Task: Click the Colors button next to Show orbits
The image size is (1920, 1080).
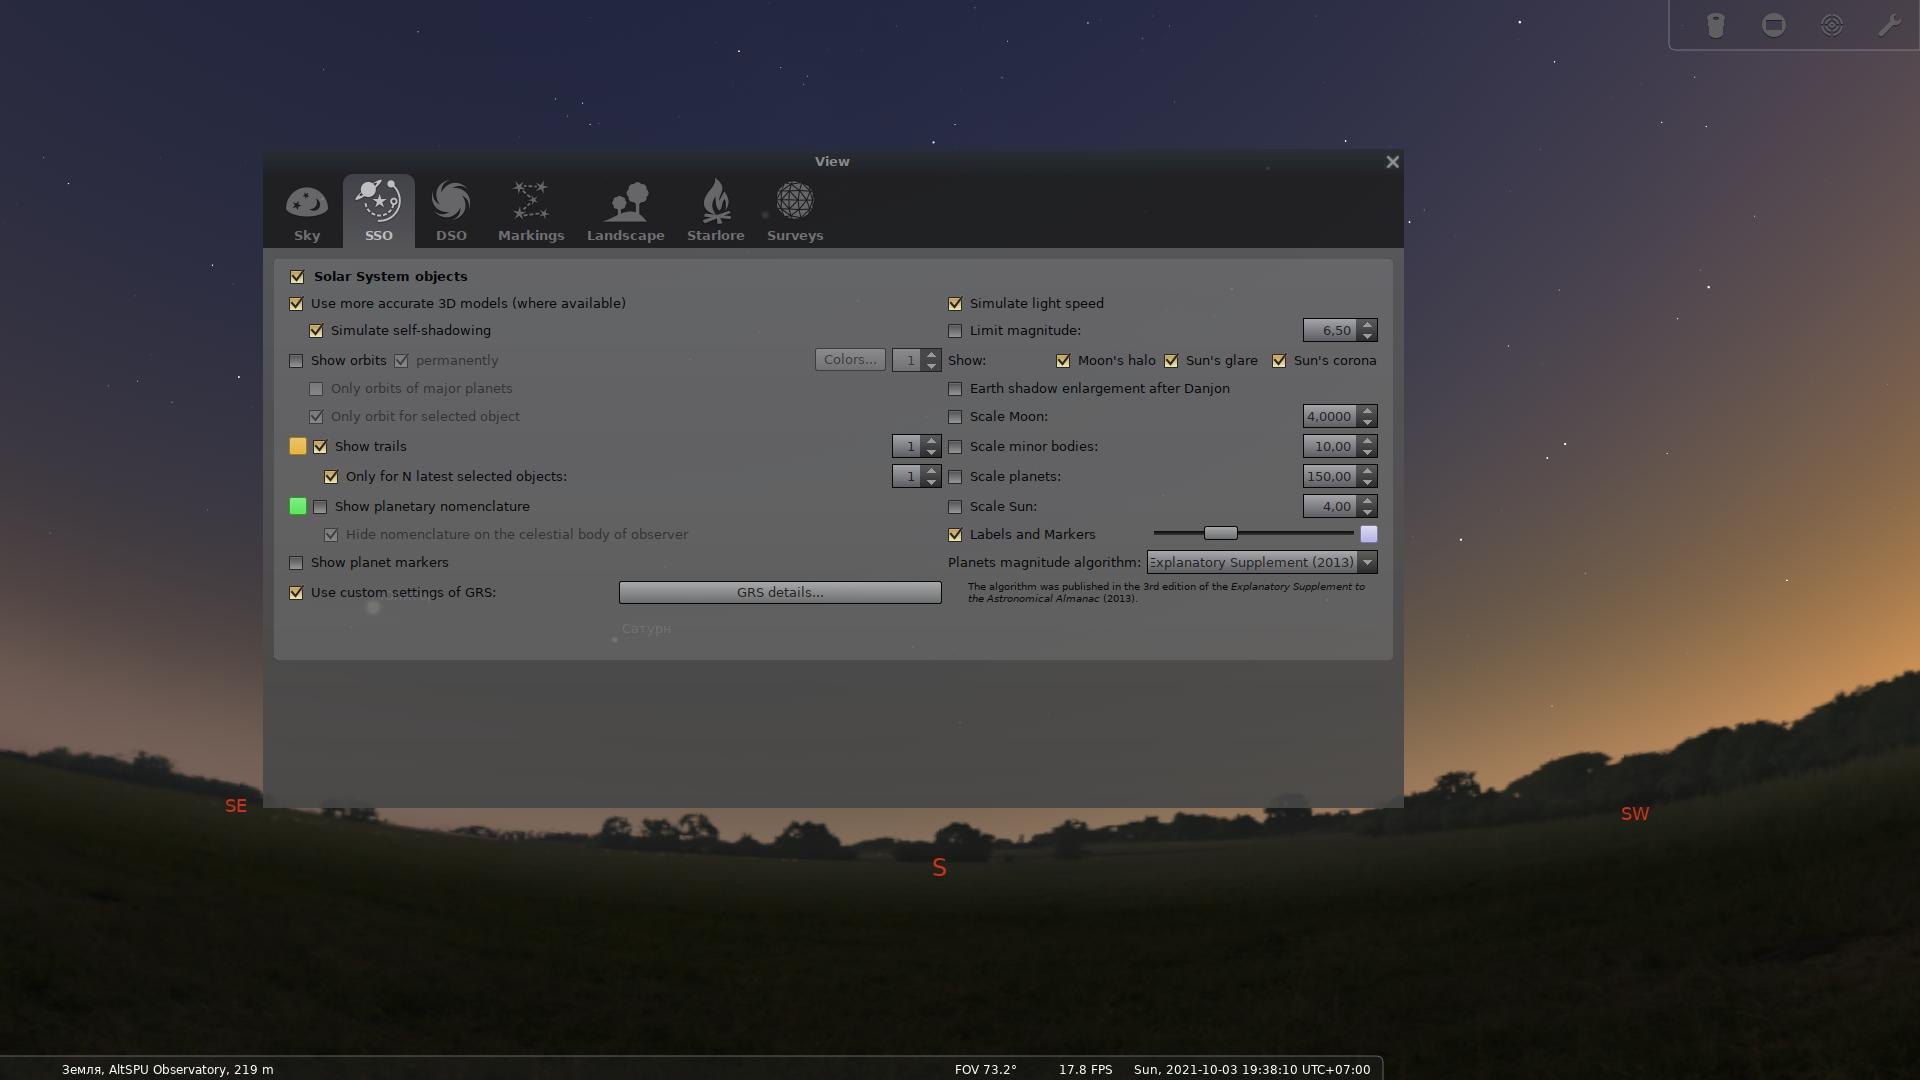Action: coord(849,360)
